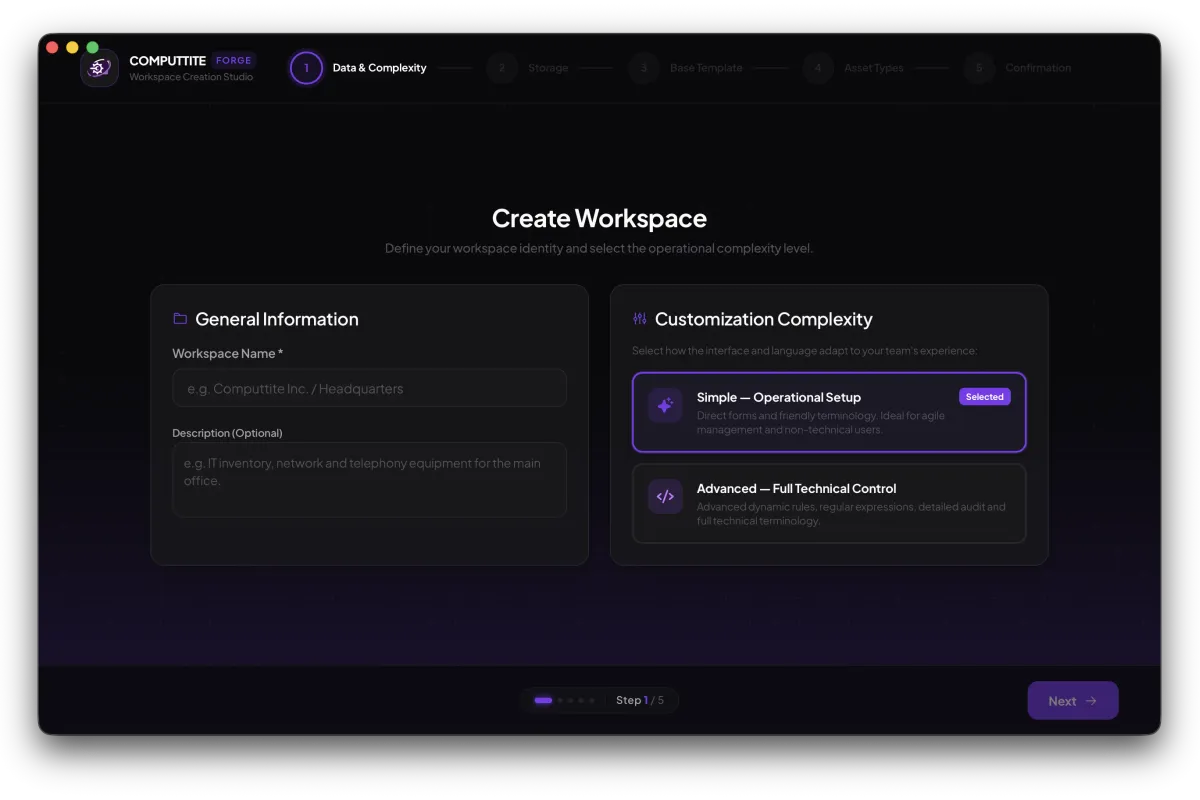Click the FORGE badge in the header

click(234, 60)
